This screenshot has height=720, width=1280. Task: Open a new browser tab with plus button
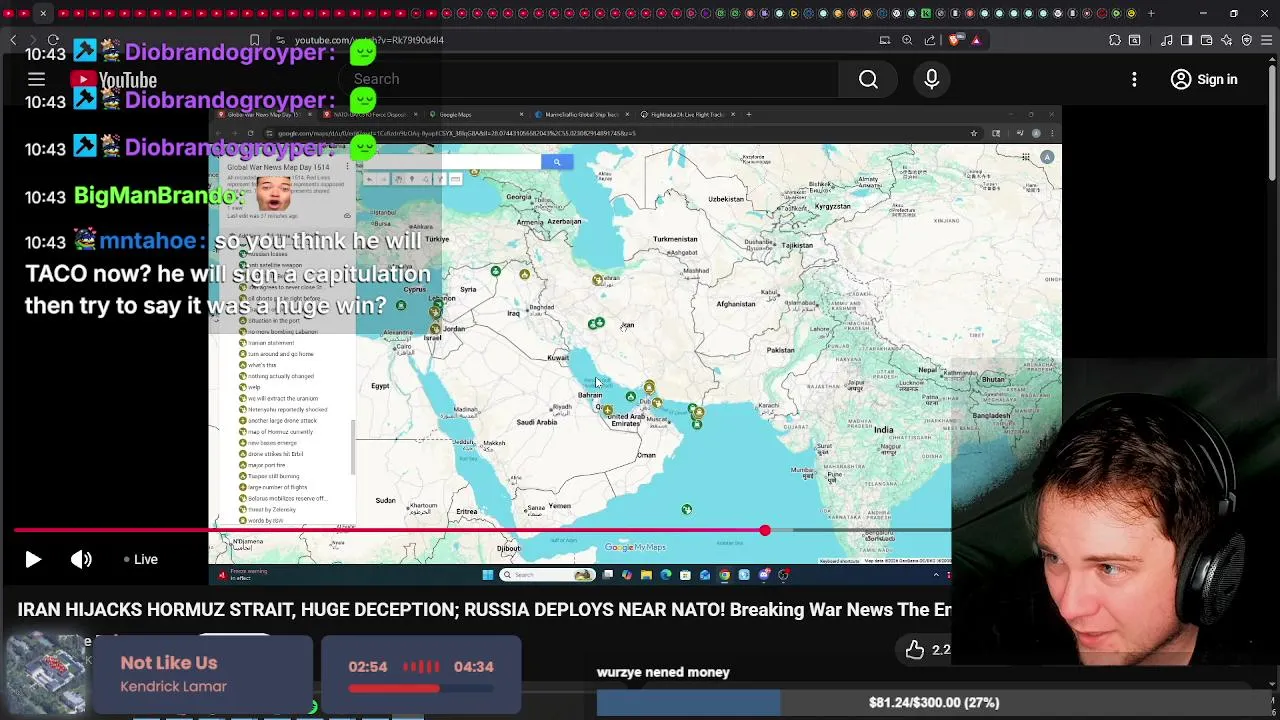(x=1151, y=13)
